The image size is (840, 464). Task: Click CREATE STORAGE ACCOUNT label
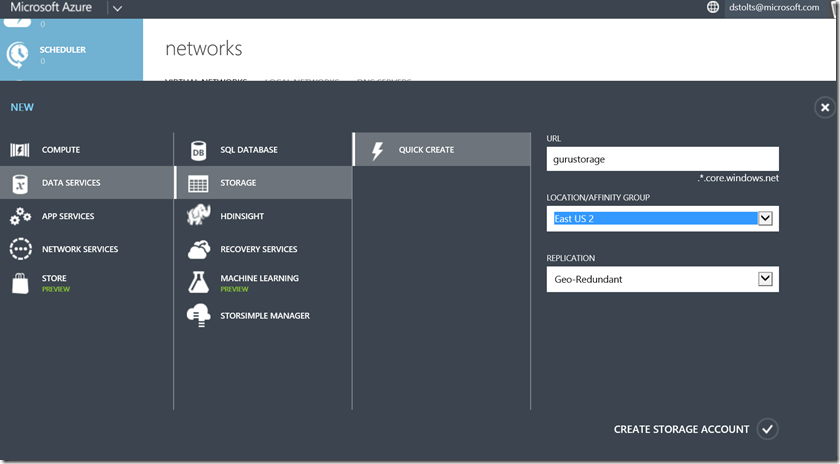pos(681,429)
